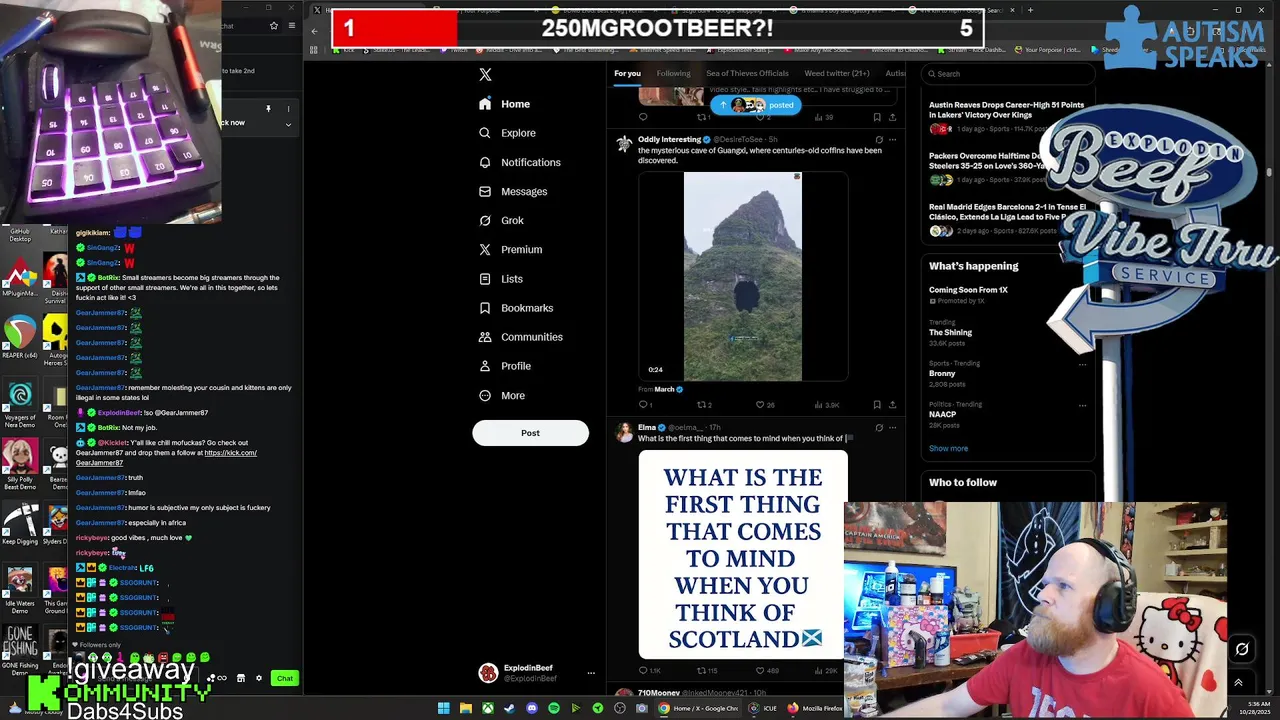
Task: Open the Kick chat shop icon
Action: (240, 678)
